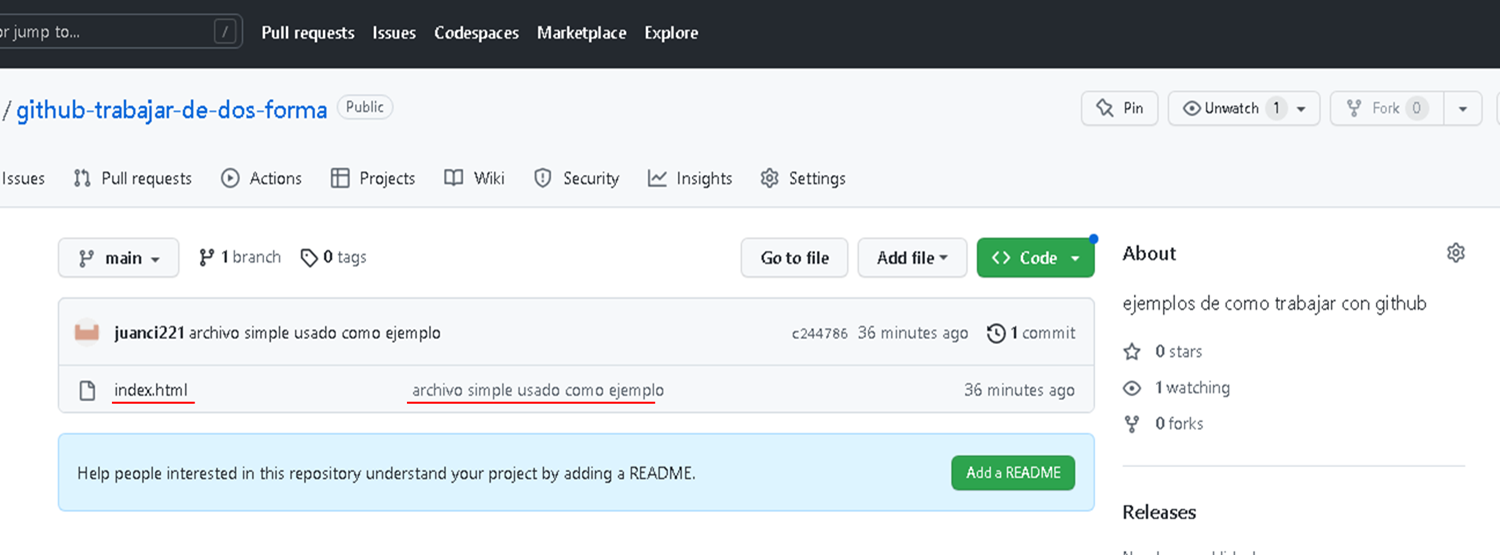The width and height of the screenshot is (1500, 555).
Task: Click the Settings gear icon in tabs
Action: tap(769, 178)
